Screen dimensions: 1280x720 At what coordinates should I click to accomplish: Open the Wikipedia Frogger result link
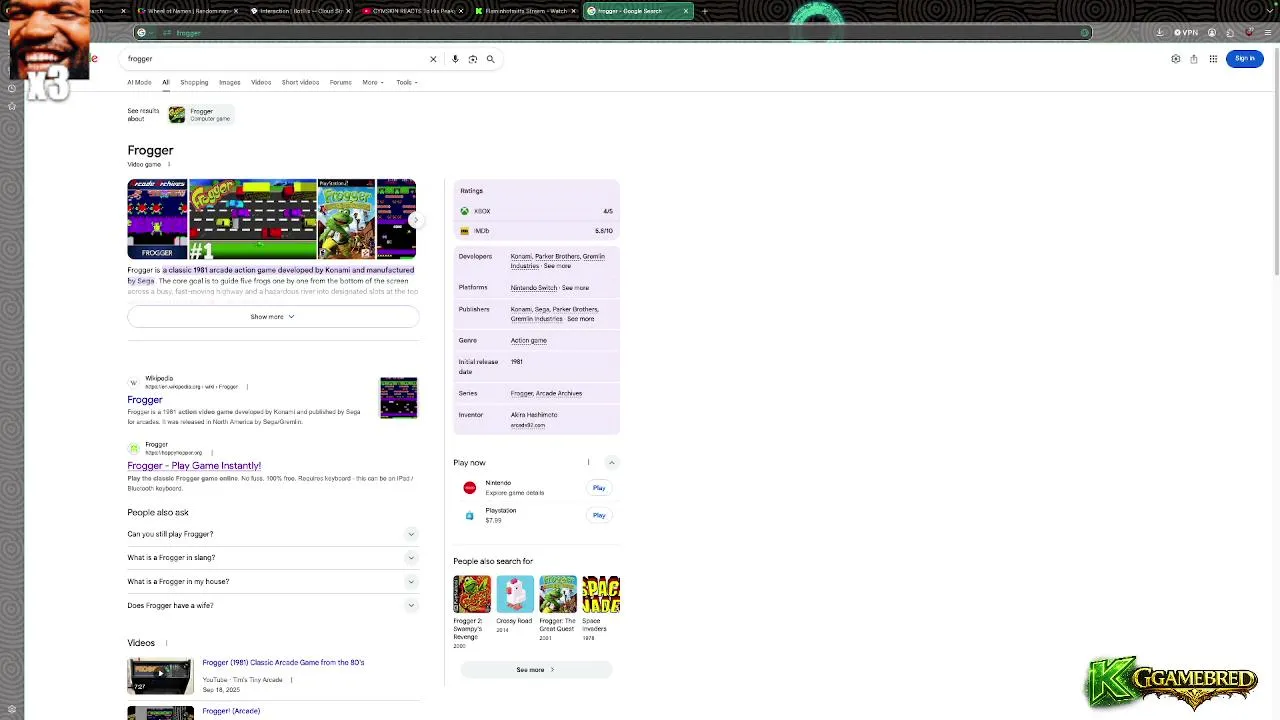145,400
